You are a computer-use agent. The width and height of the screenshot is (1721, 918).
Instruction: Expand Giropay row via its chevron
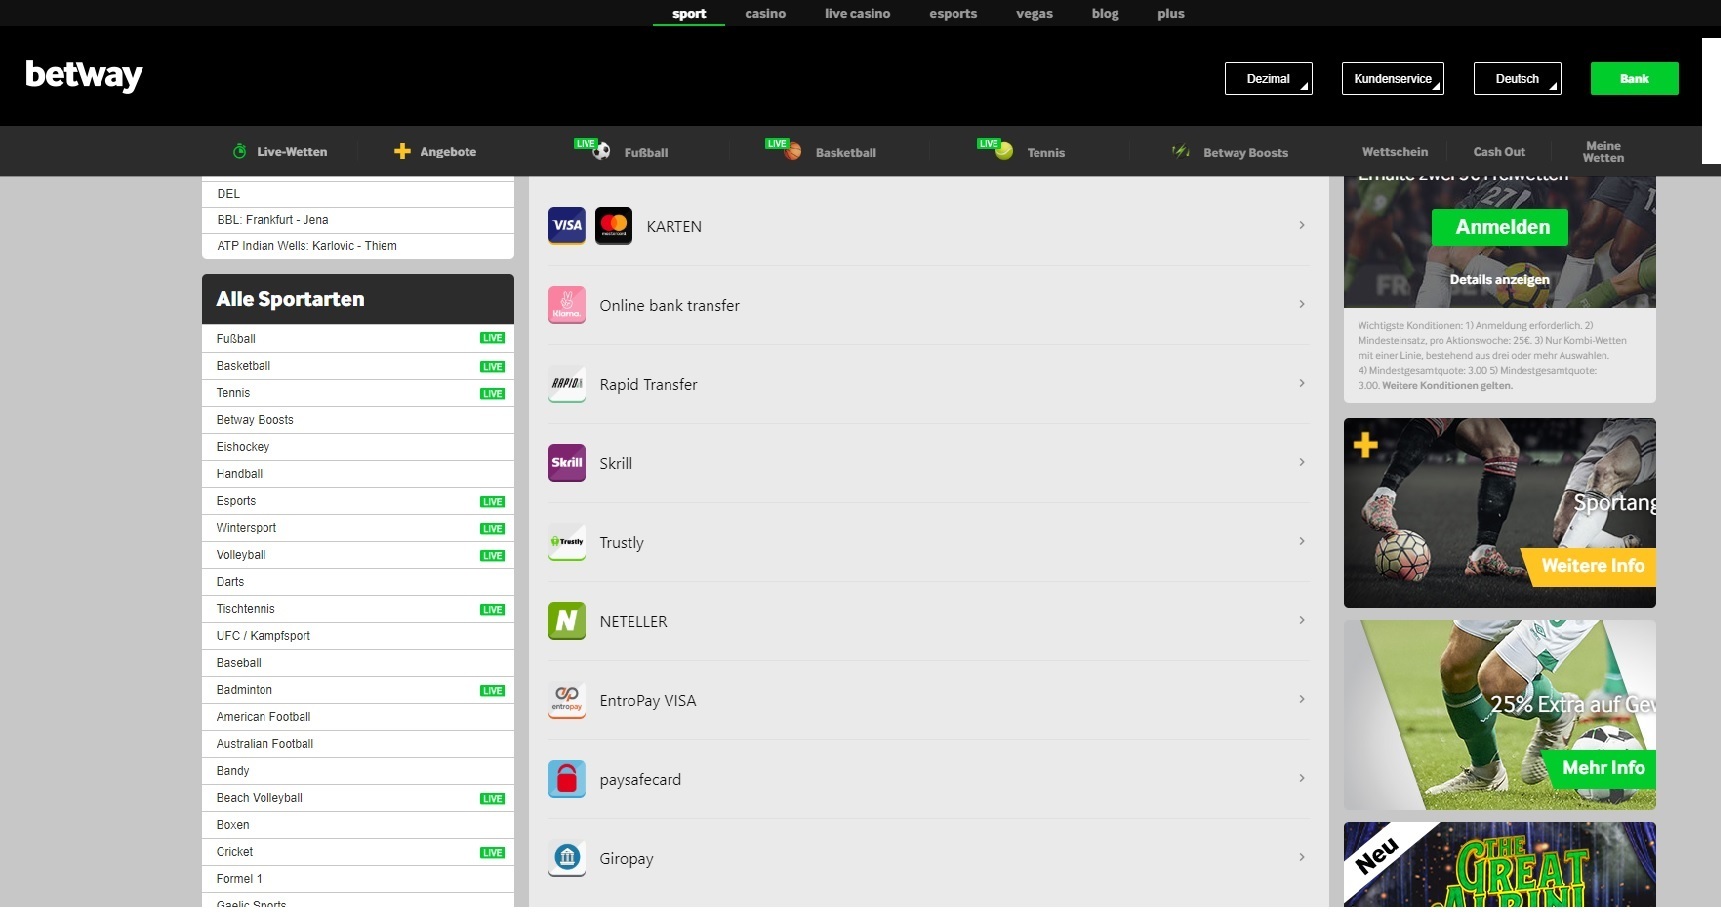point(1301,857)
